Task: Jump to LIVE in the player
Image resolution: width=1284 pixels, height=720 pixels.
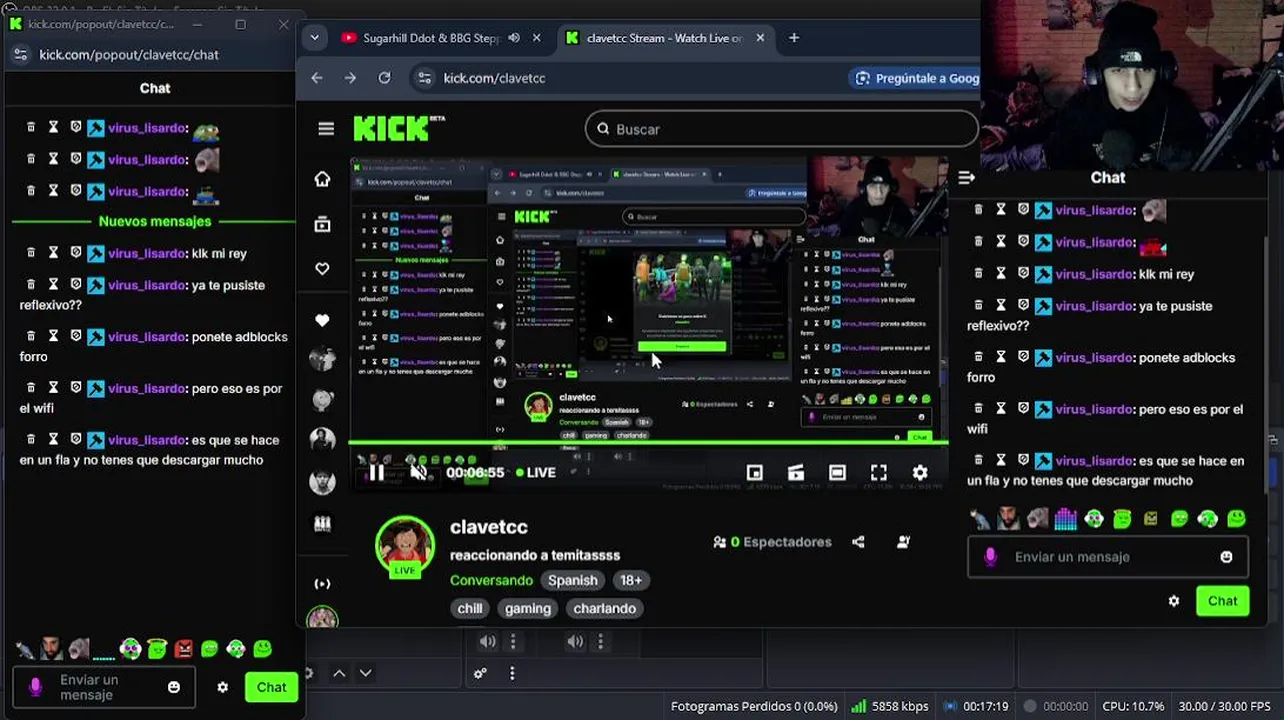Action: [536, 473]
